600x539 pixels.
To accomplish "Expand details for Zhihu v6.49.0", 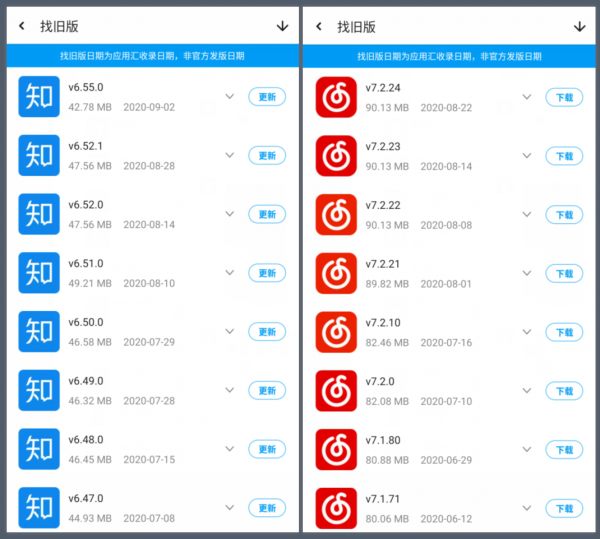I will point(230,390).
